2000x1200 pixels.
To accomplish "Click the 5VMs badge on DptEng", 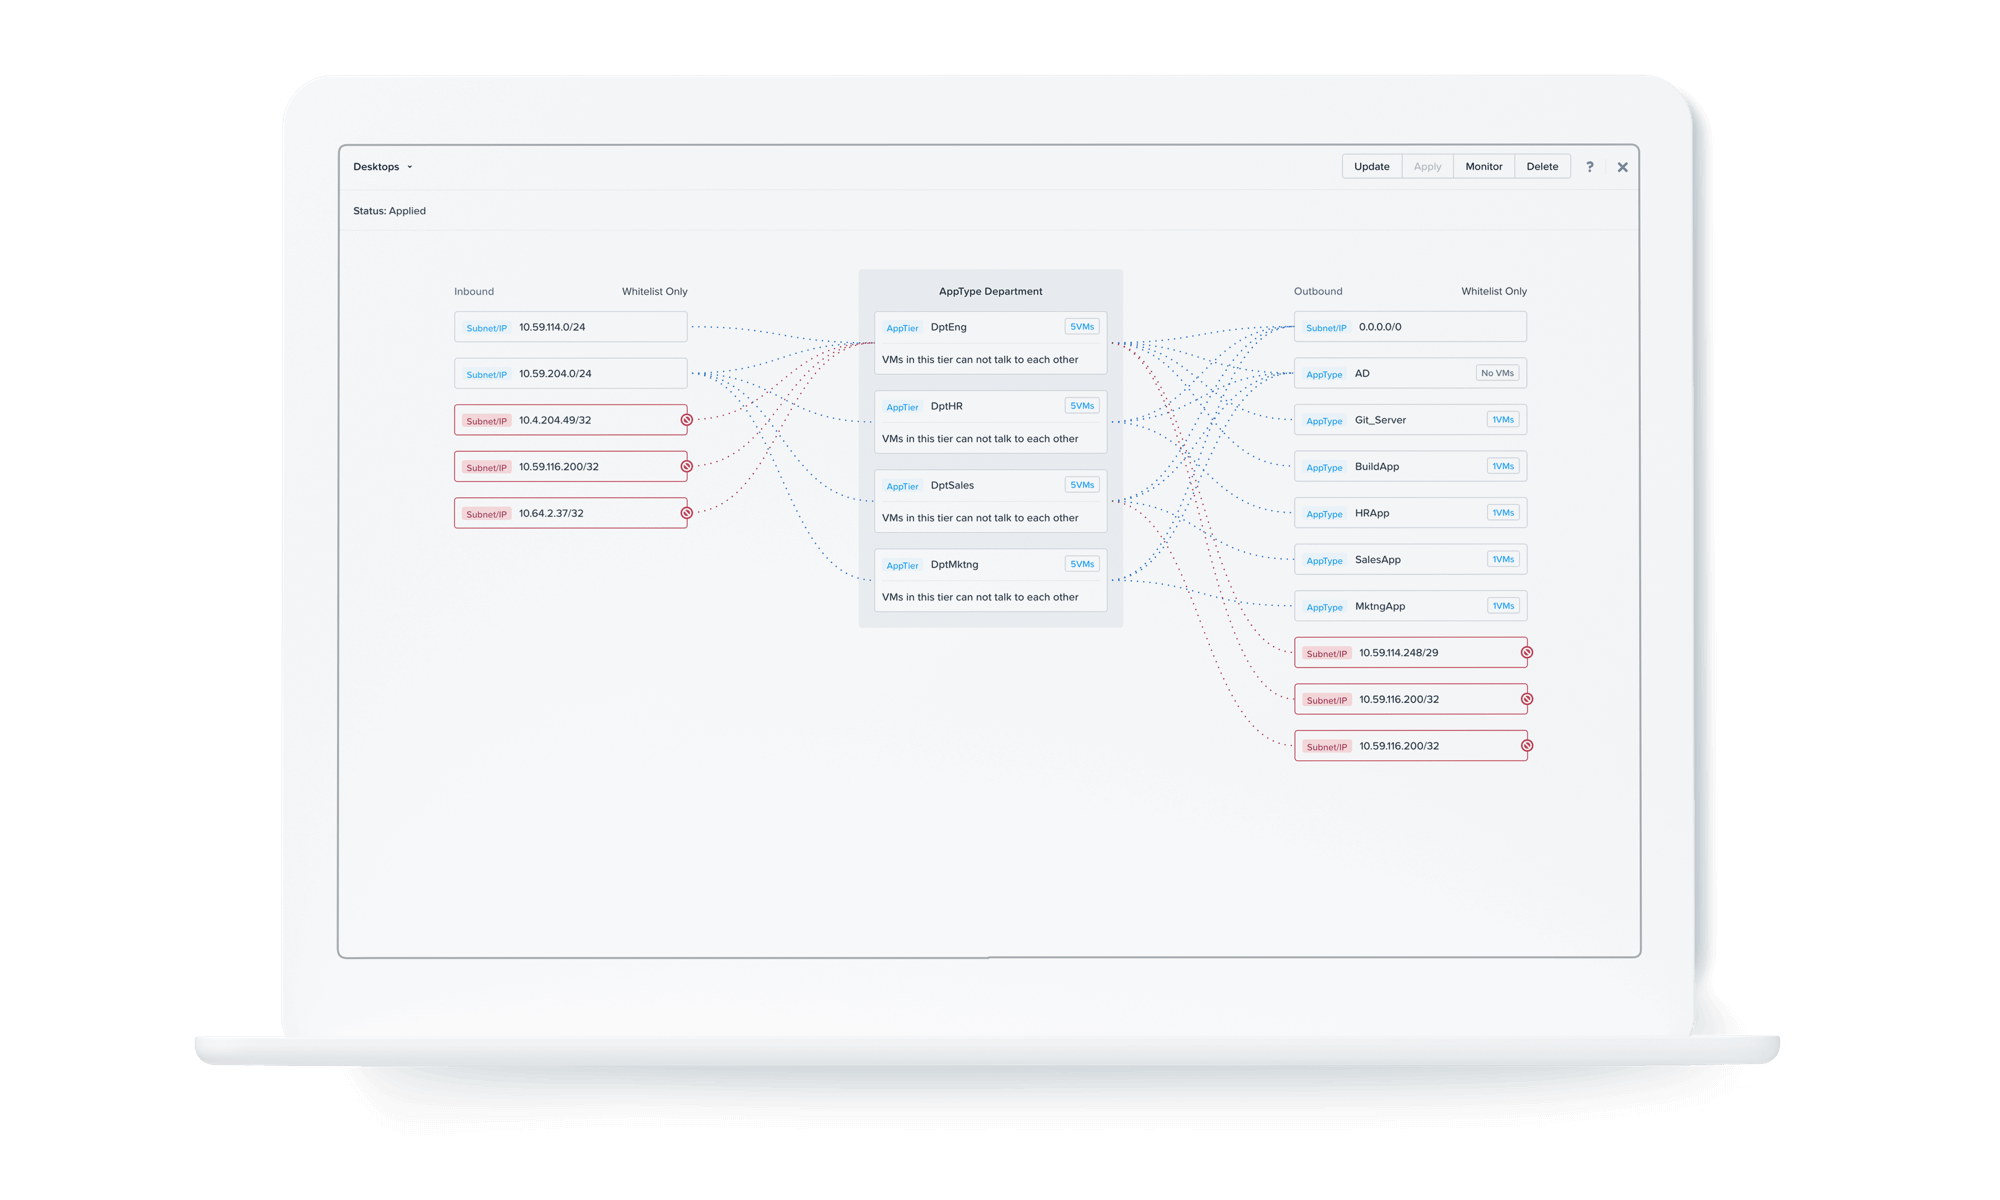I will pyautogui.click(x=1083, y=326).
